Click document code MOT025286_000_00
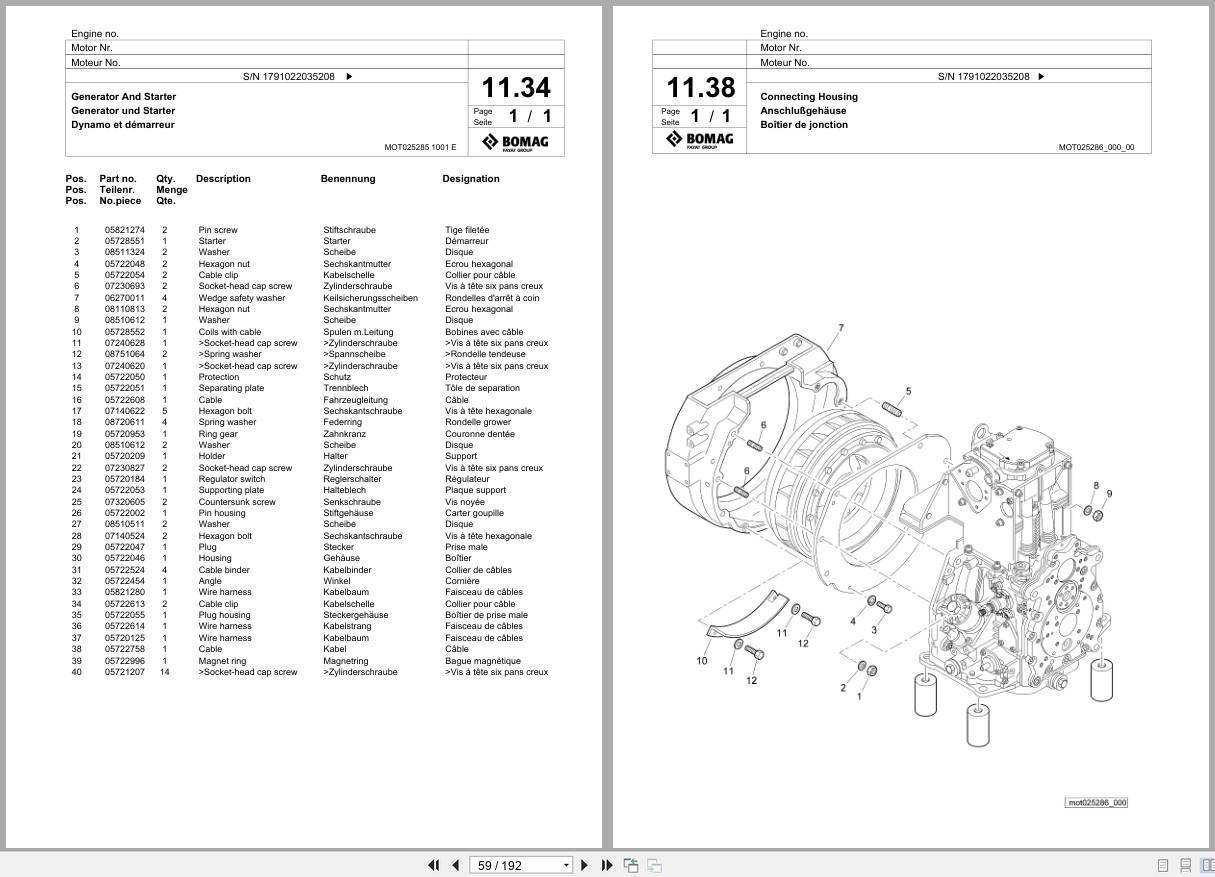The image size is (1215, 877). pos(1097,147)
